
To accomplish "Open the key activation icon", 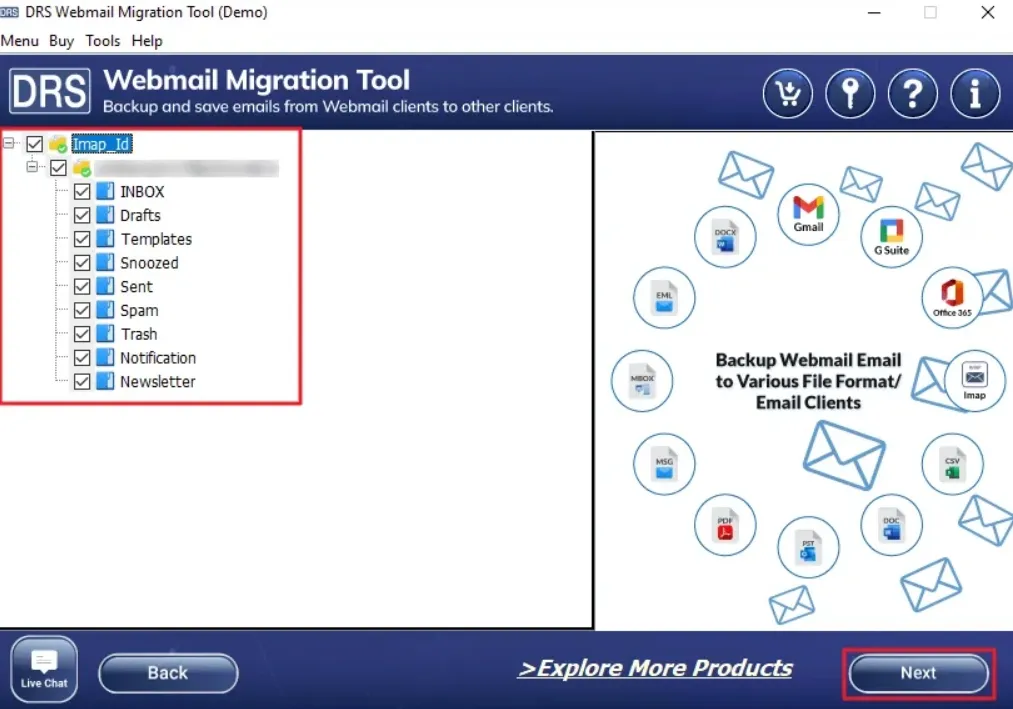I will tap(850, 95).
